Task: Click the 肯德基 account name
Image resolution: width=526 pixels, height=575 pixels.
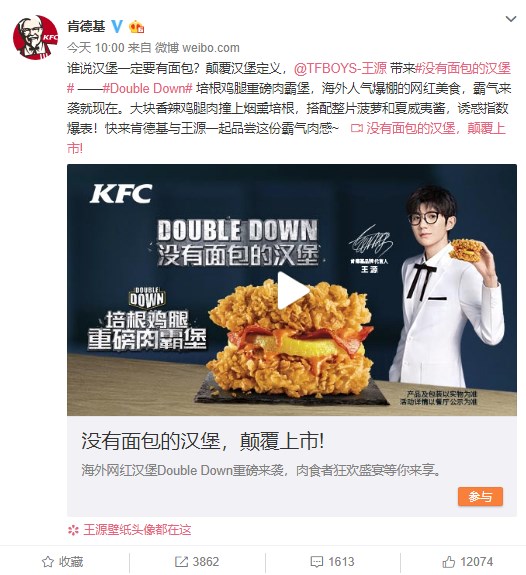Action: tap(86, 26)
